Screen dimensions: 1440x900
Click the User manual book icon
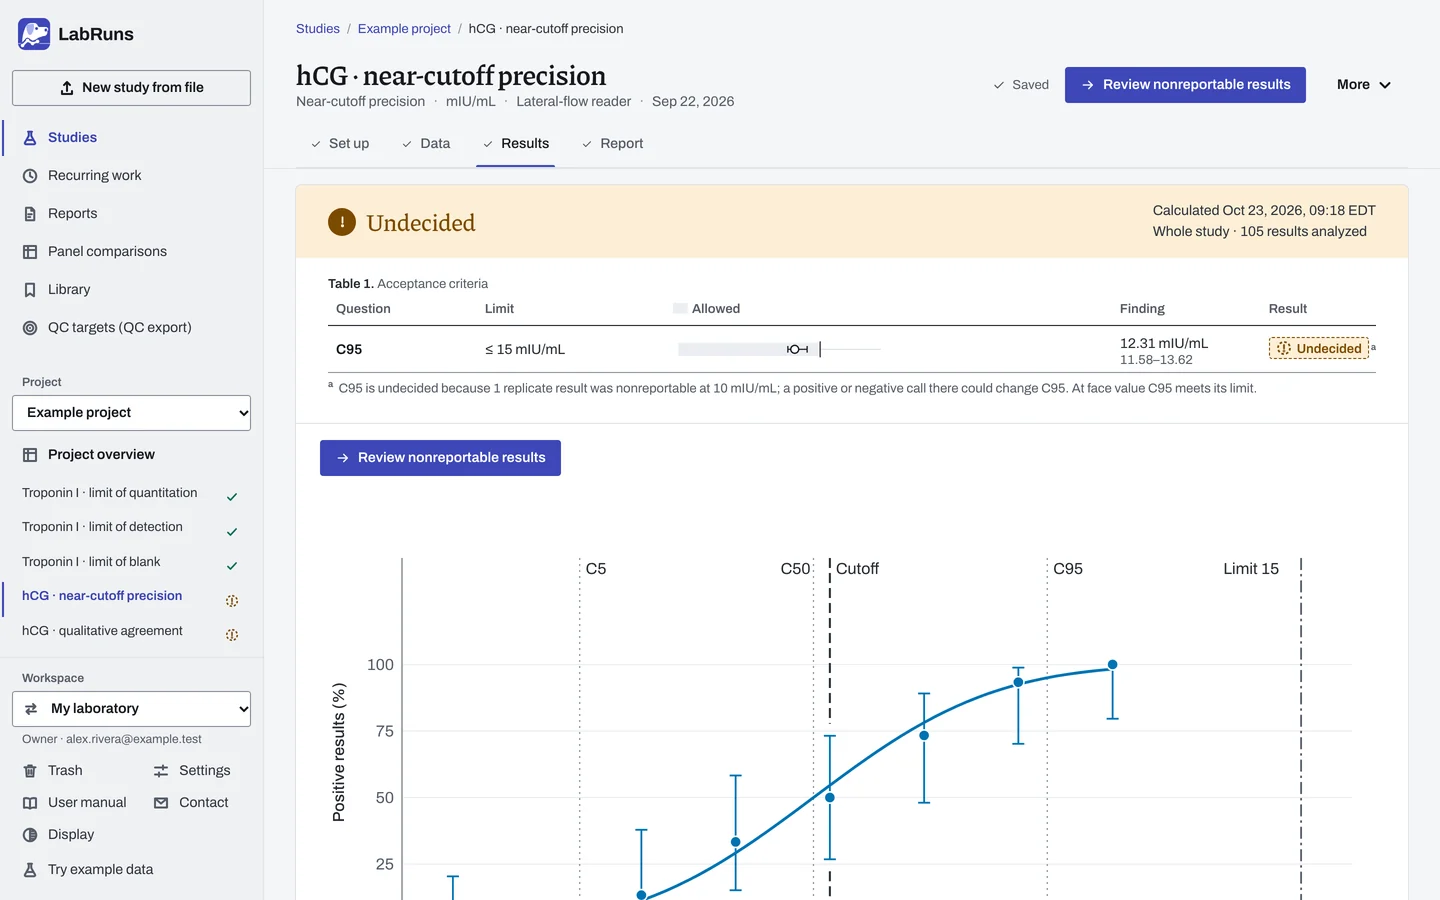point(30,803)
